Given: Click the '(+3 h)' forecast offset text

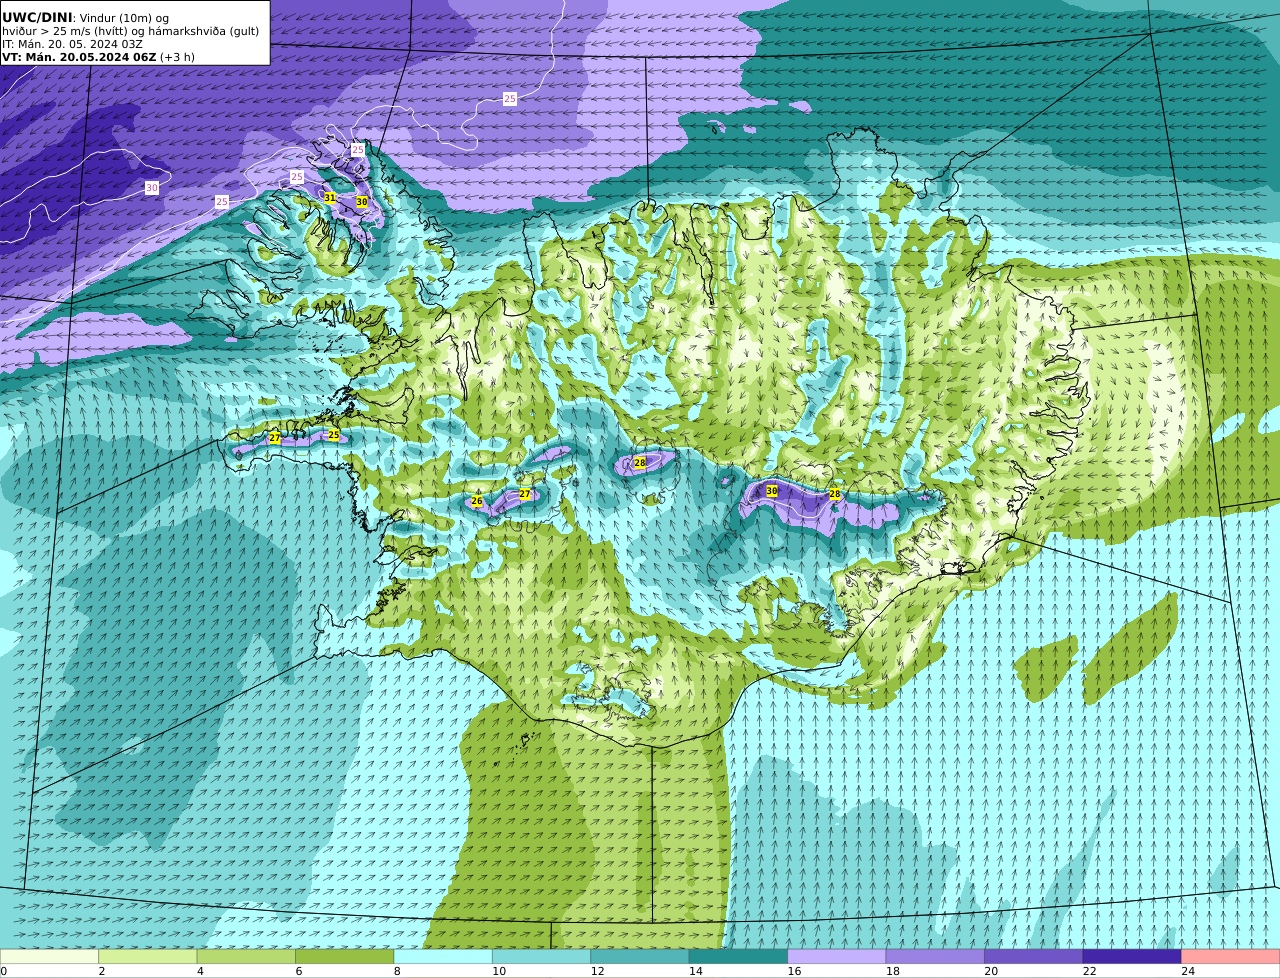Looking at the screenshot, I should tap(178, 57).
